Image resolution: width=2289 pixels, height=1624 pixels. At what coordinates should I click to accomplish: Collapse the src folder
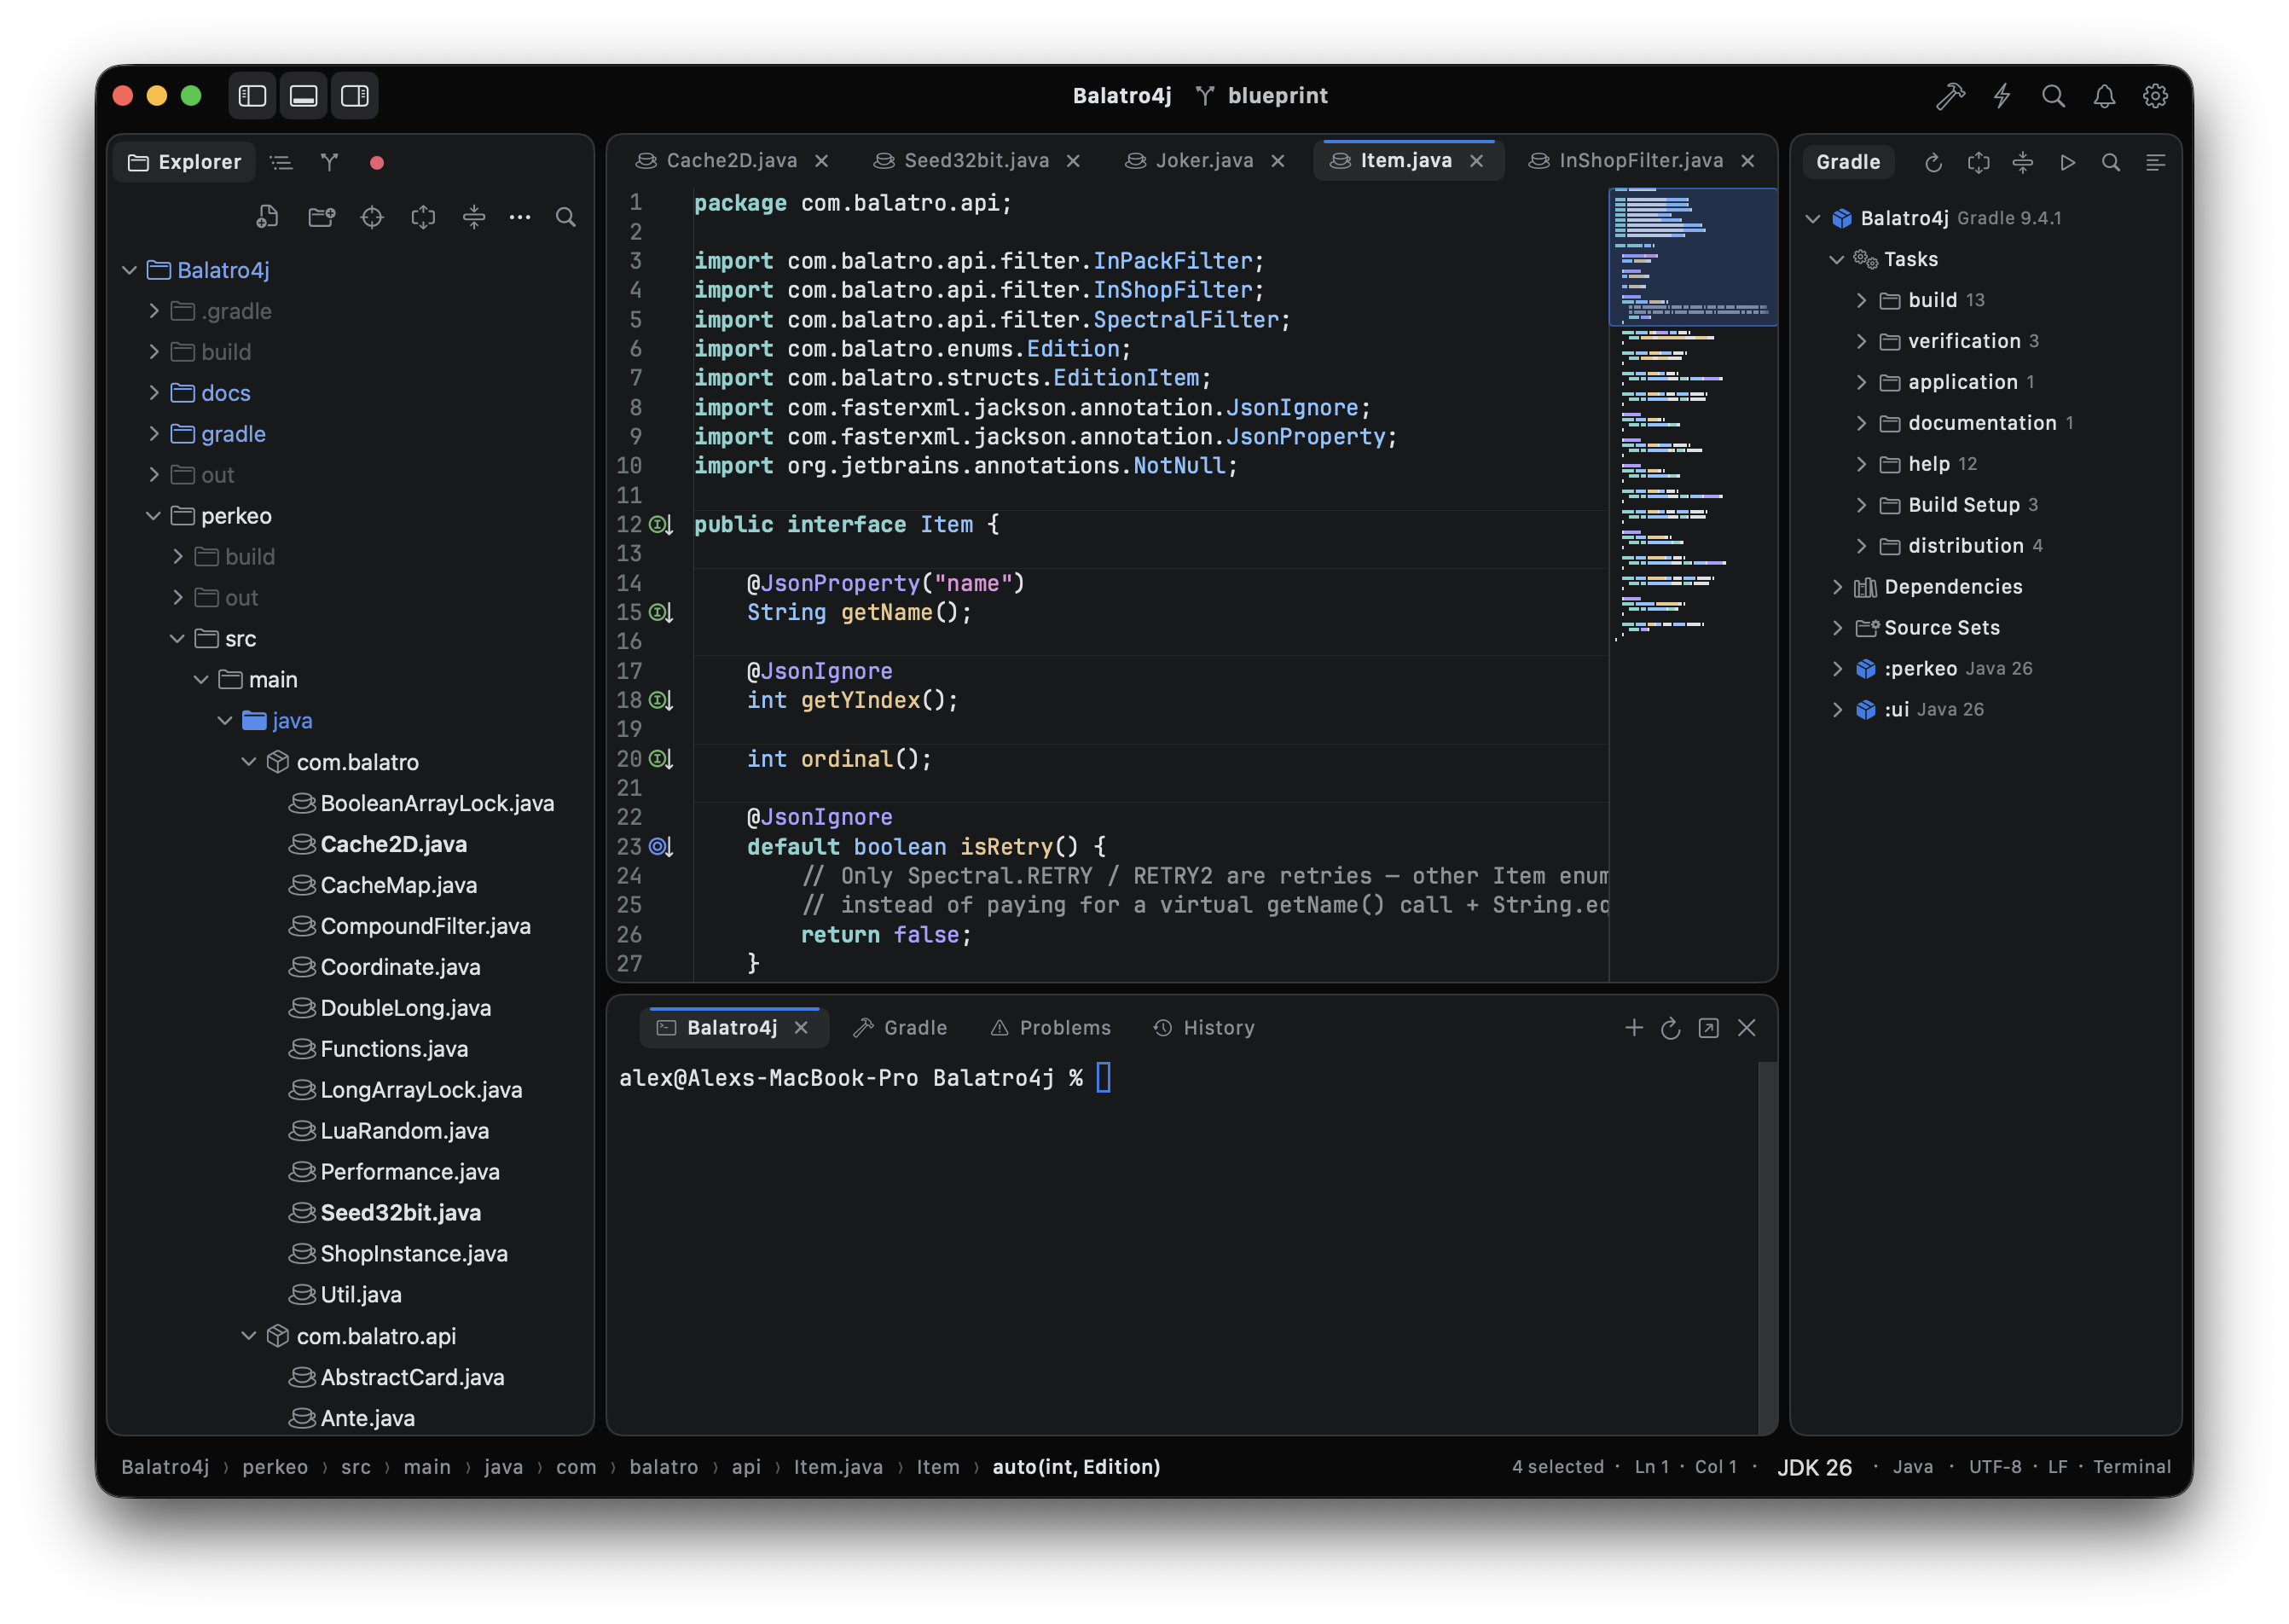[x=177, y=639]
